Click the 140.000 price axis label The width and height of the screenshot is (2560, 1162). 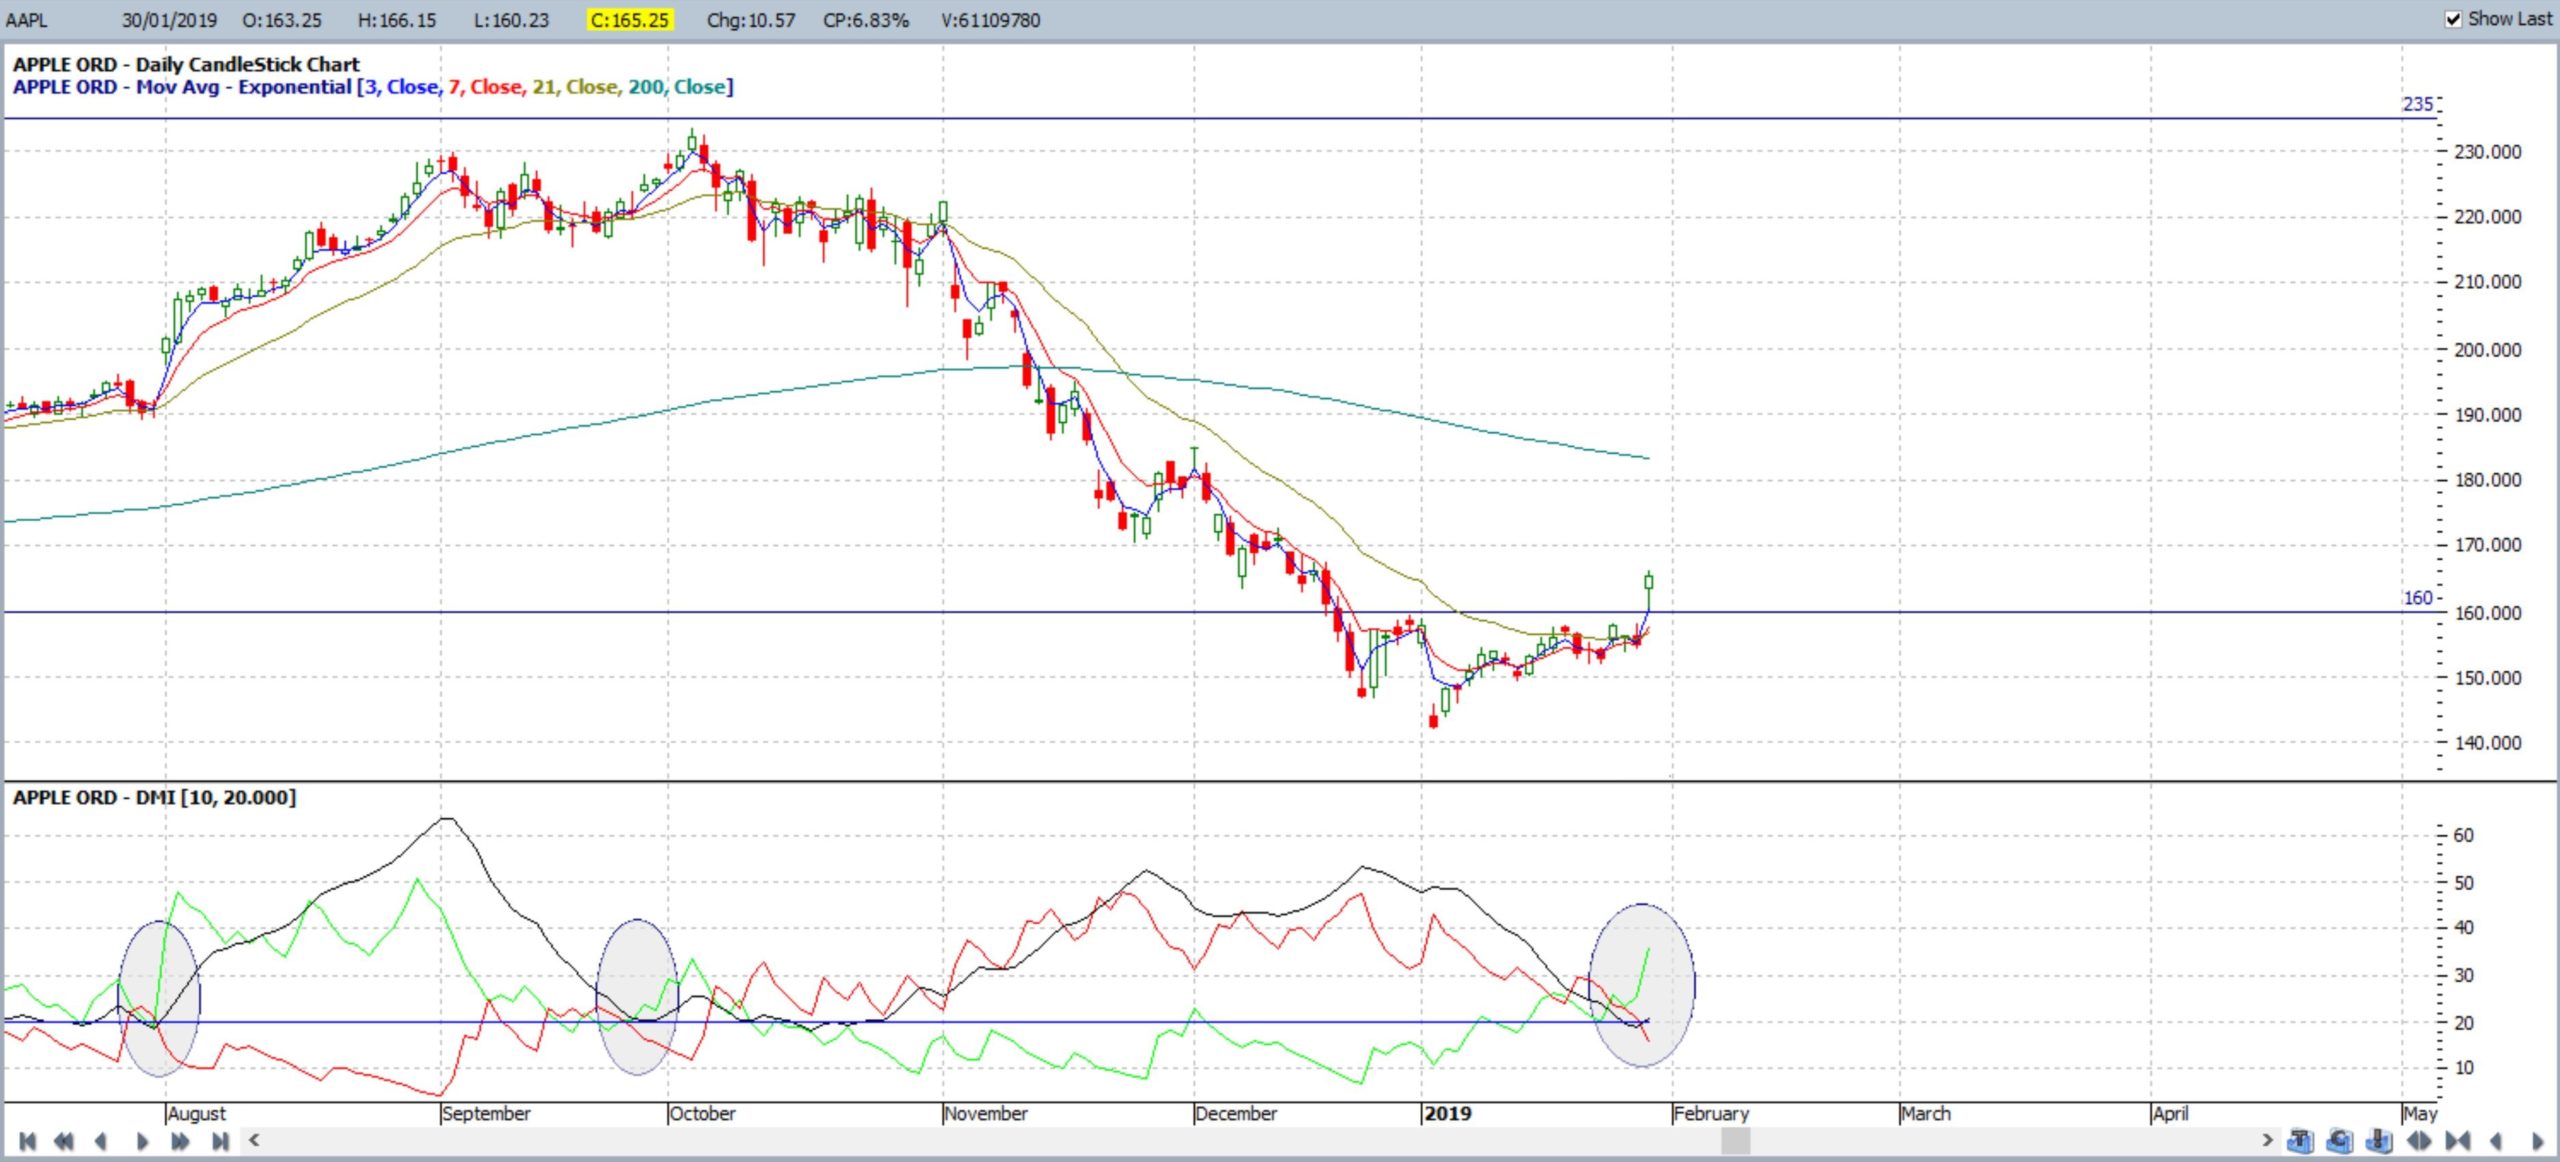point(2488,743)
